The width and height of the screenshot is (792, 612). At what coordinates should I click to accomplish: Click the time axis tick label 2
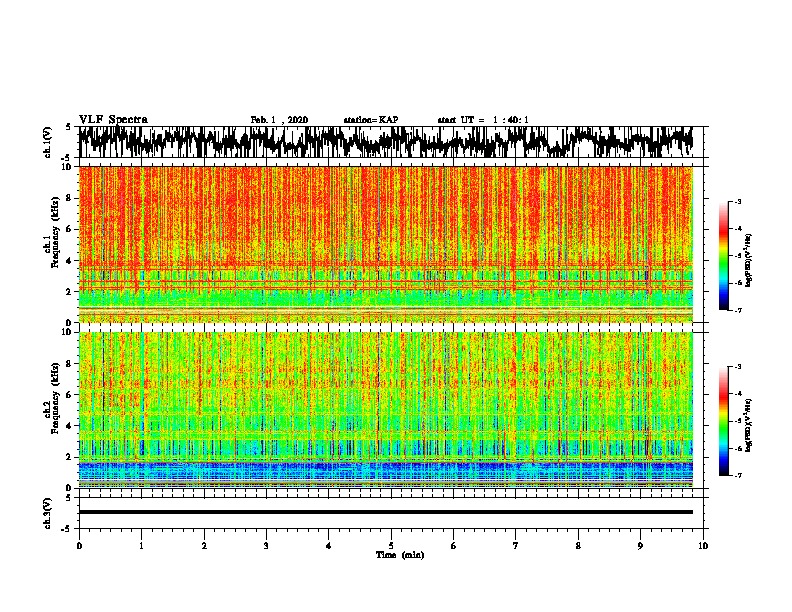point(204,546)
